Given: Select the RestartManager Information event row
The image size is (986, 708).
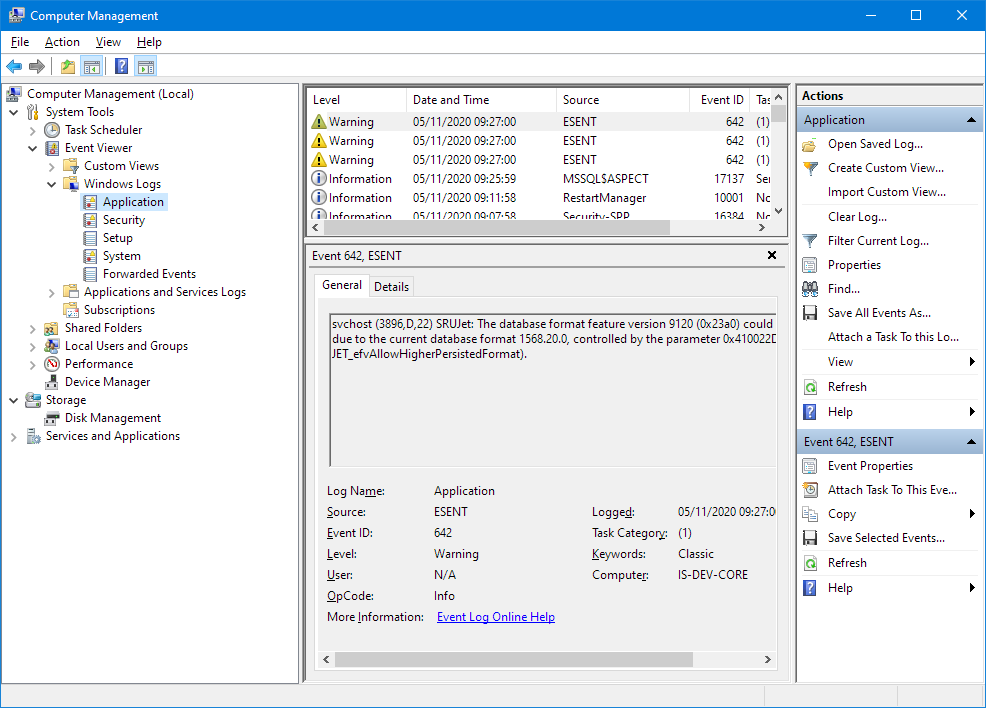Looking at the screenshot, I should (x=540, y=197).
